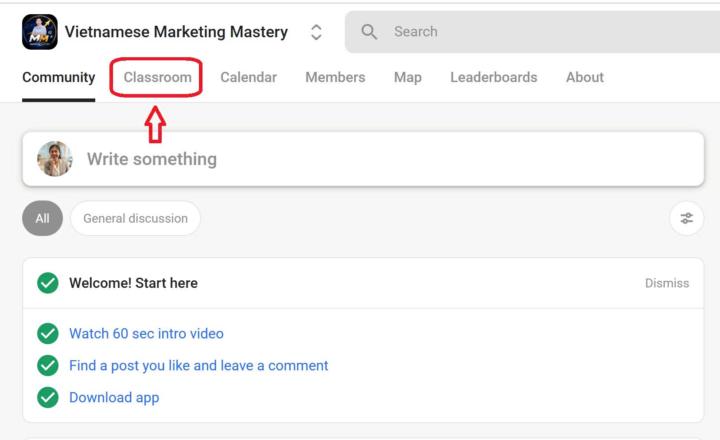This screenshot has height=440, width=720.
Task: Open Find a post you like and leave a comment
Action: (x=198, y=366)
